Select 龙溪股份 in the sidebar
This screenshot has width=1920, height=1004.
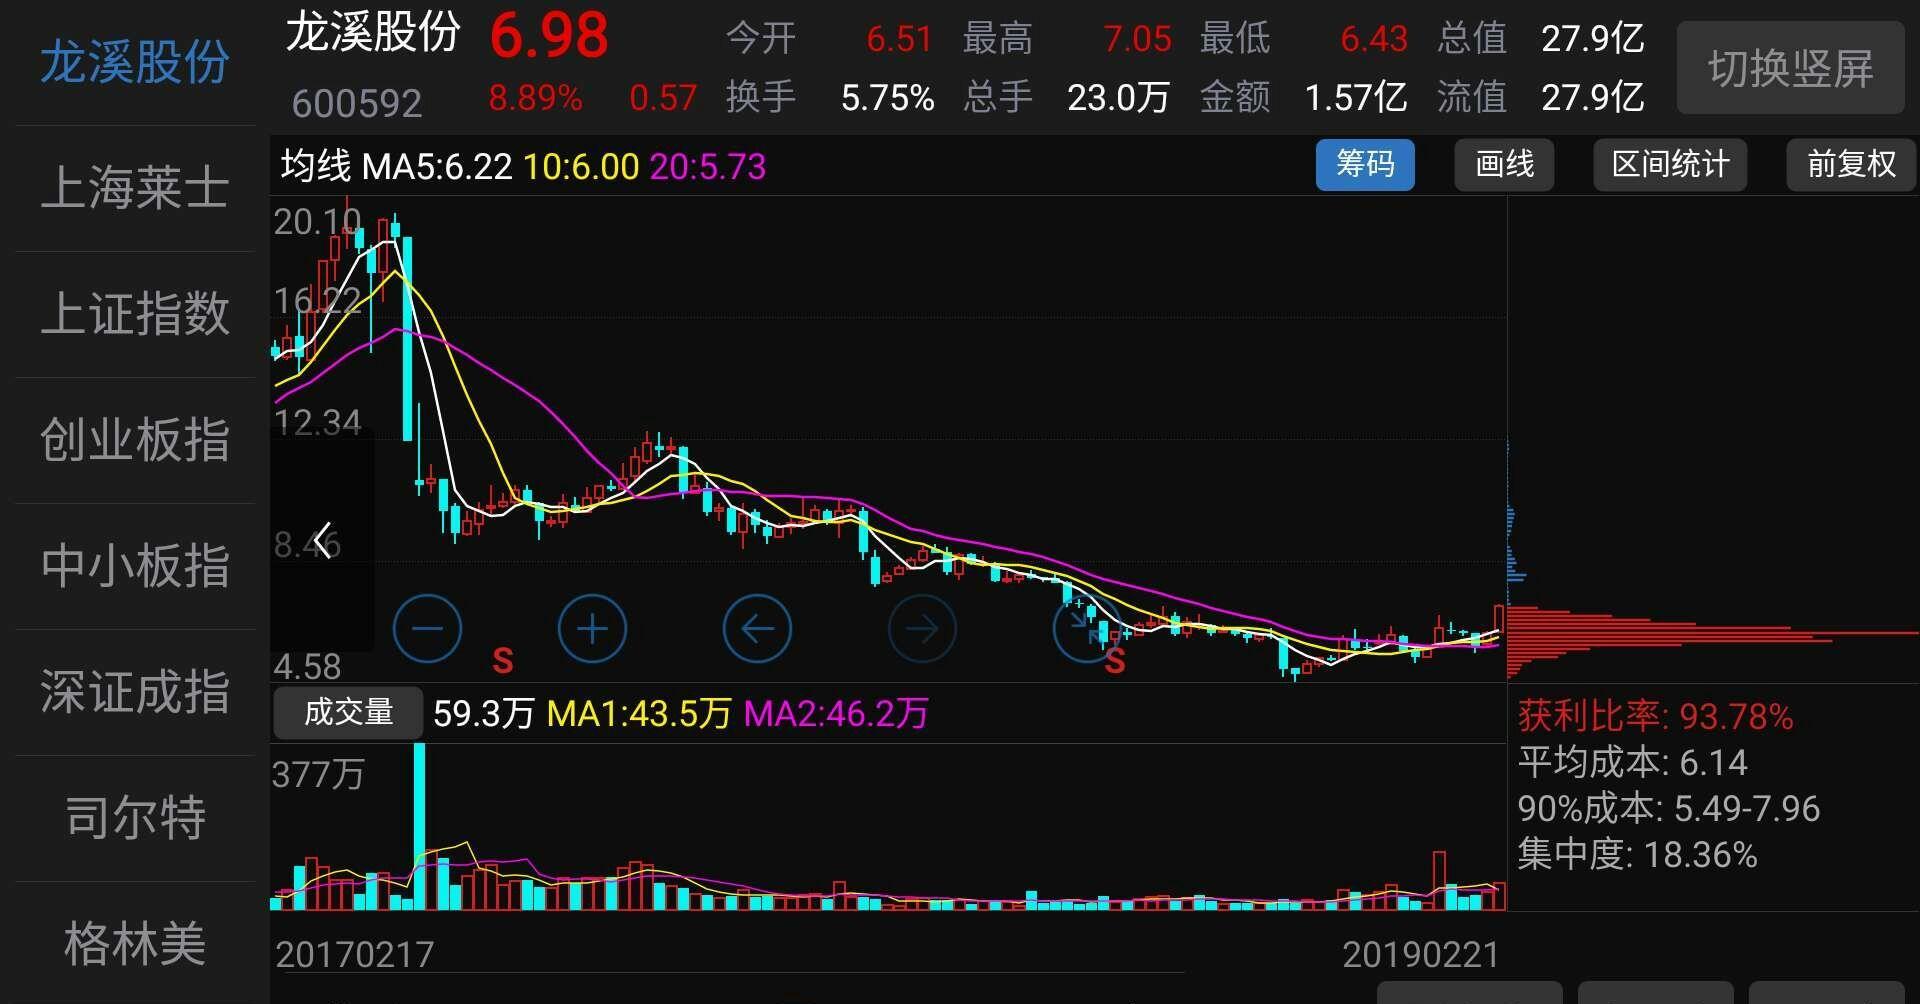(x=135, y=62)
